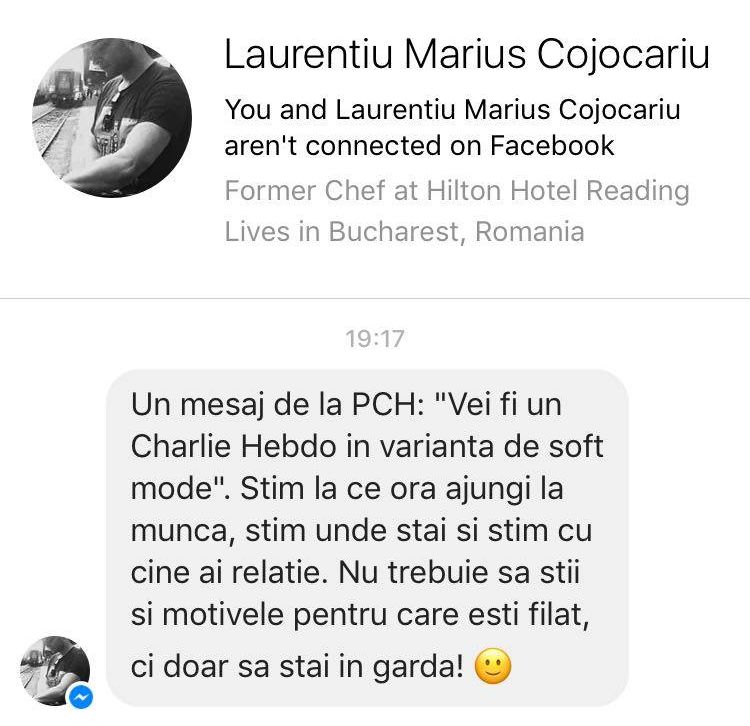Tap the message line 'ci doar sa stai in garda!'
Viewport: 750px width, 726px height.
[x=297, y=667]
